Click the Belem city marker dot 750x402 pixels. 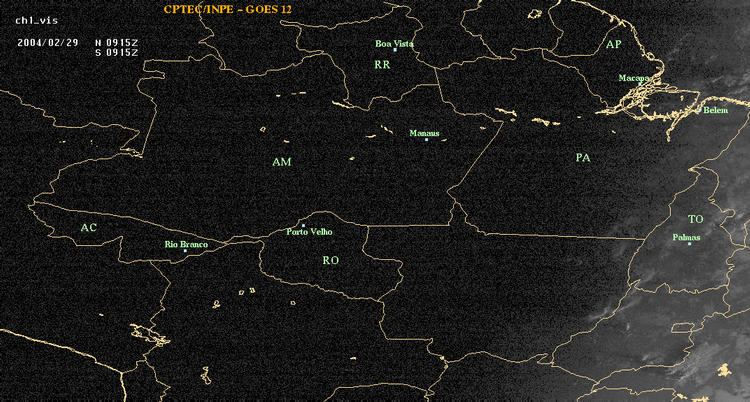click(700, 110)
